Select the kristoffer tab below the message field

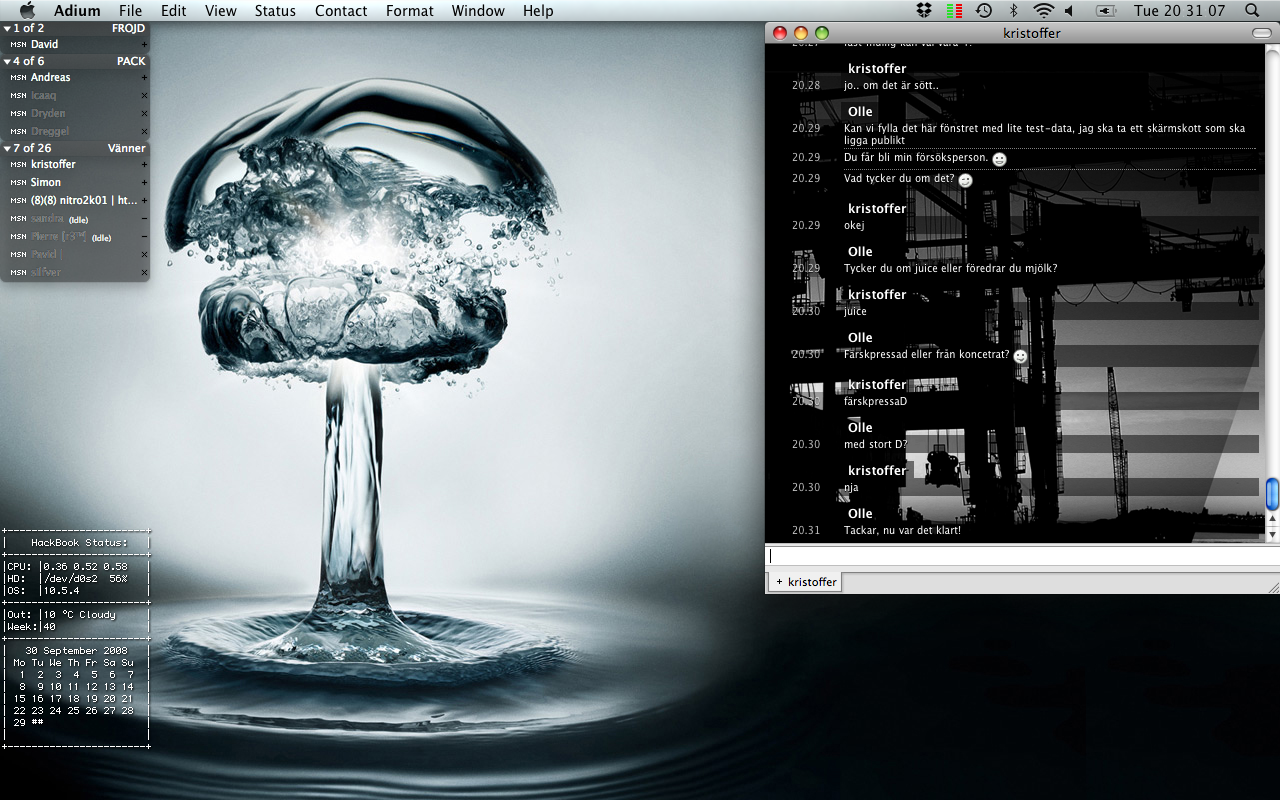[806, 582]
